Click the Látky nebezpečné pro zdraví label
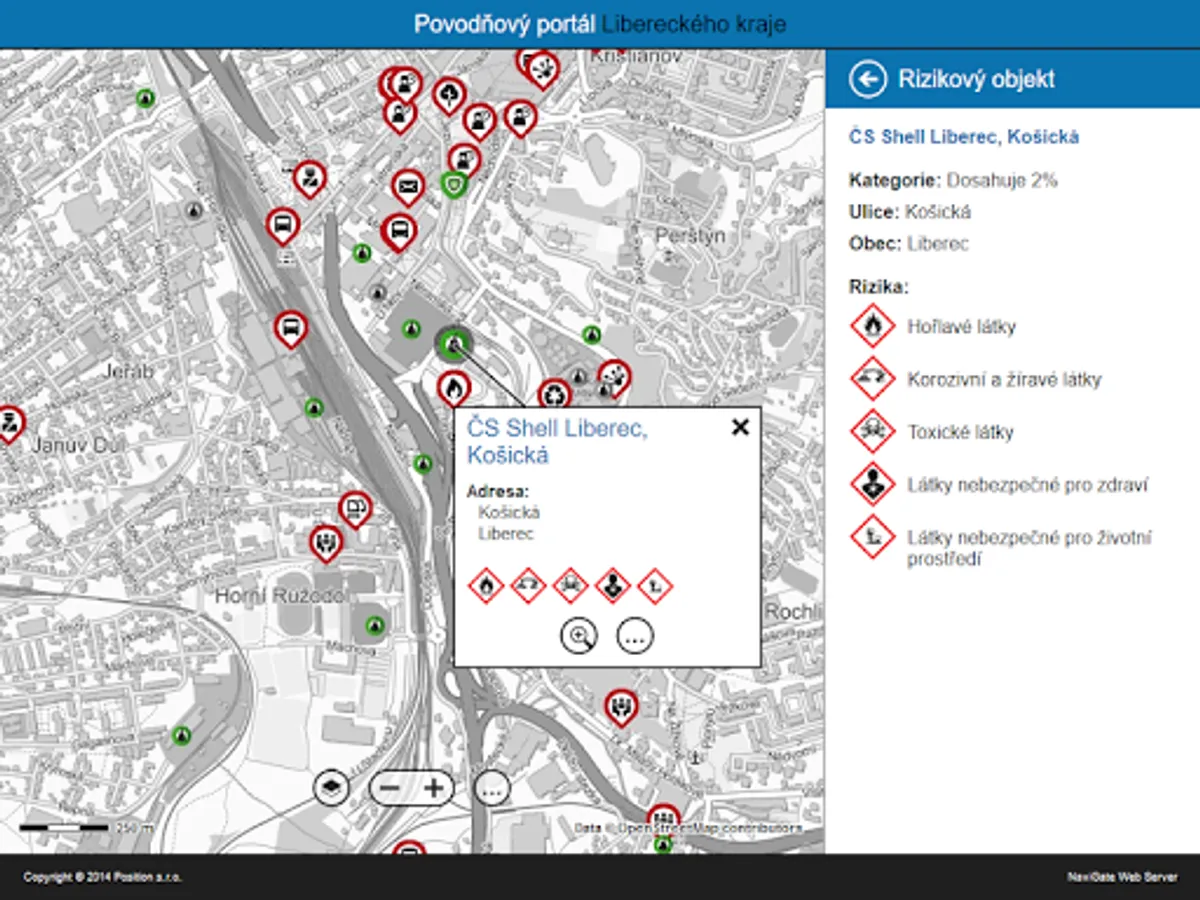The height and width of the screenshot is (900, 1200). tap(1027, 485)
